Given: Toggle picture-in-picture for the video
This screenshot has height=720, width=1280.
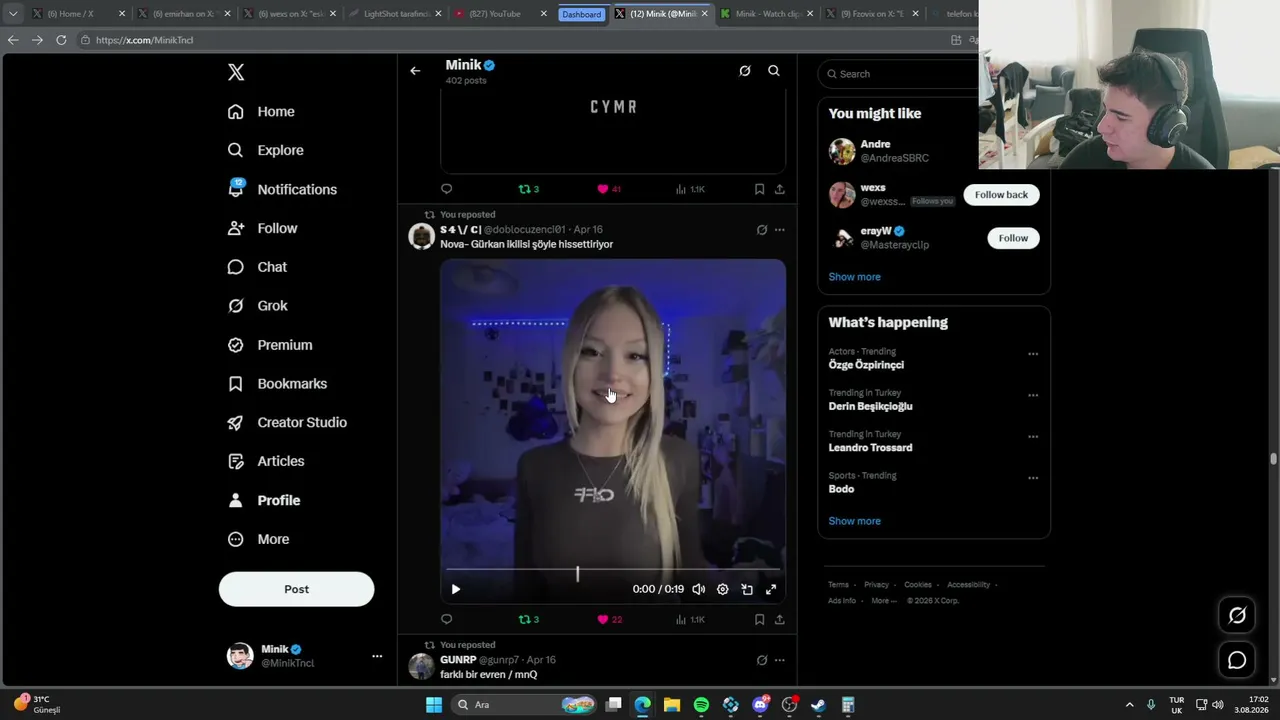Looking at the screenshot, I should [x=747, y=590].
